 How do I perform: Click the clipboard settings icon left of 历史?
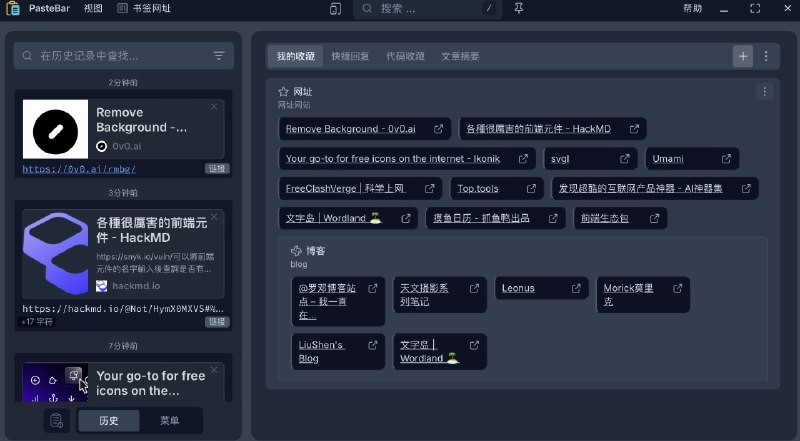56,421
